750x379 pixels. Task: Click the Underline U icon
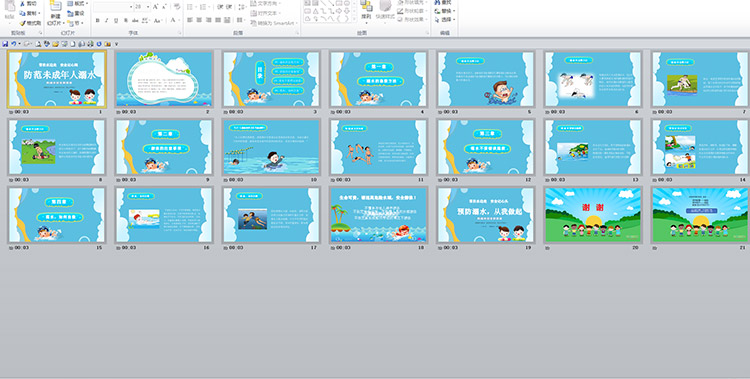click(x=116, y=21)
